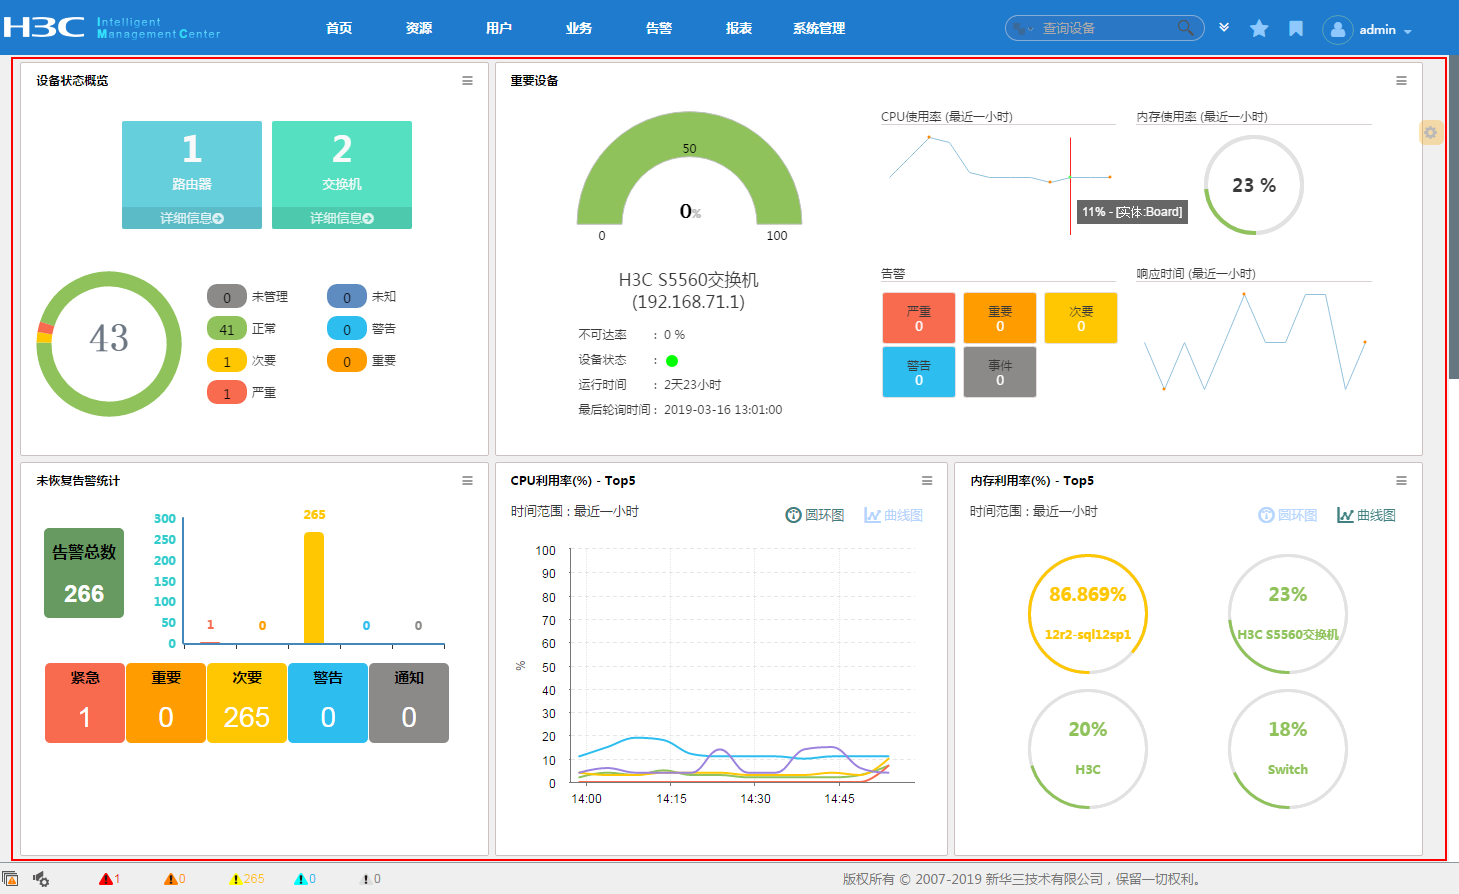Click the 18% Switch memory ring

[1288, 749]
